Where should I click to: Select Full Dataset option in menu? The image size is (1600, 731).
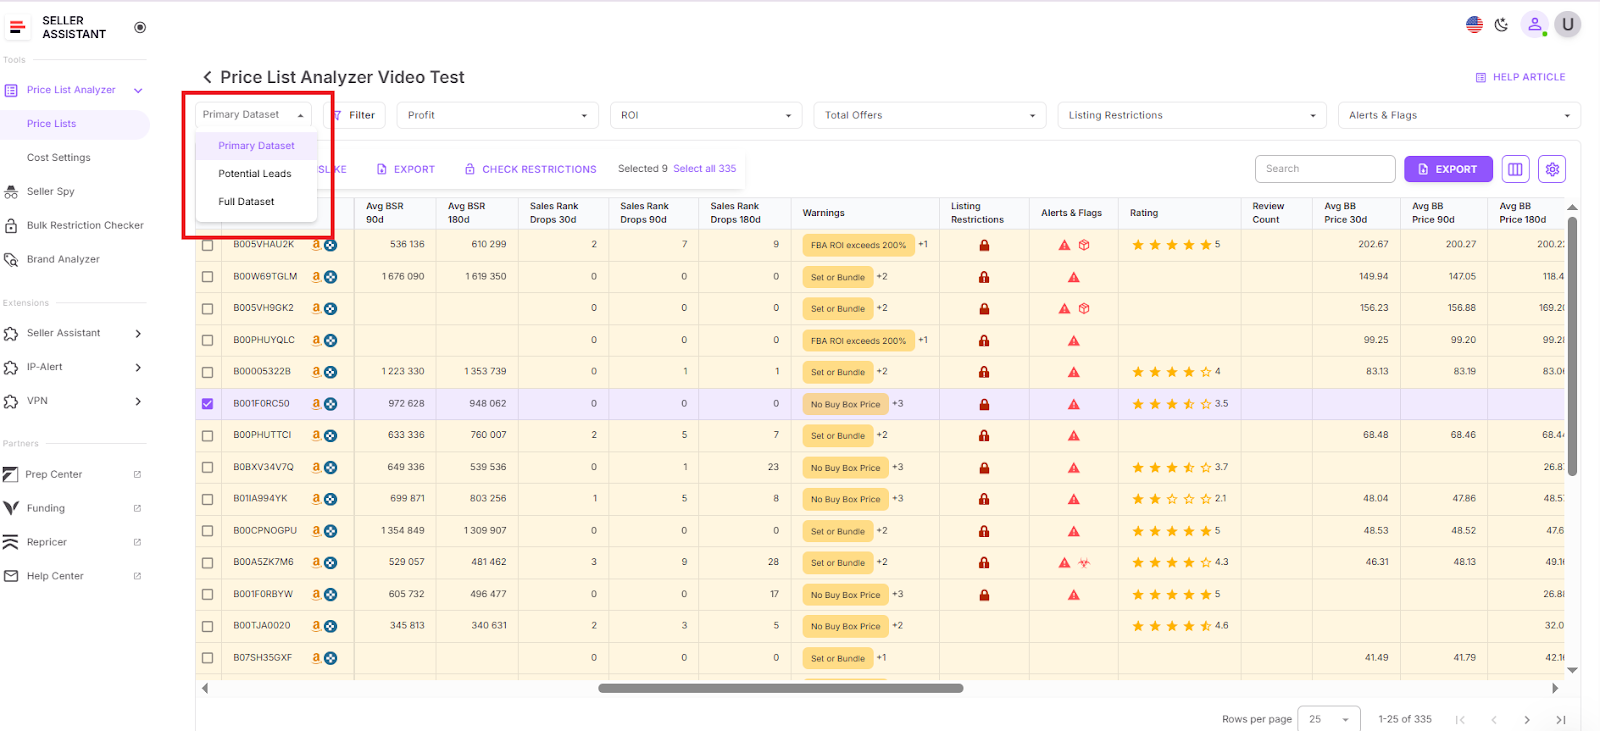[x=247, y=202]
